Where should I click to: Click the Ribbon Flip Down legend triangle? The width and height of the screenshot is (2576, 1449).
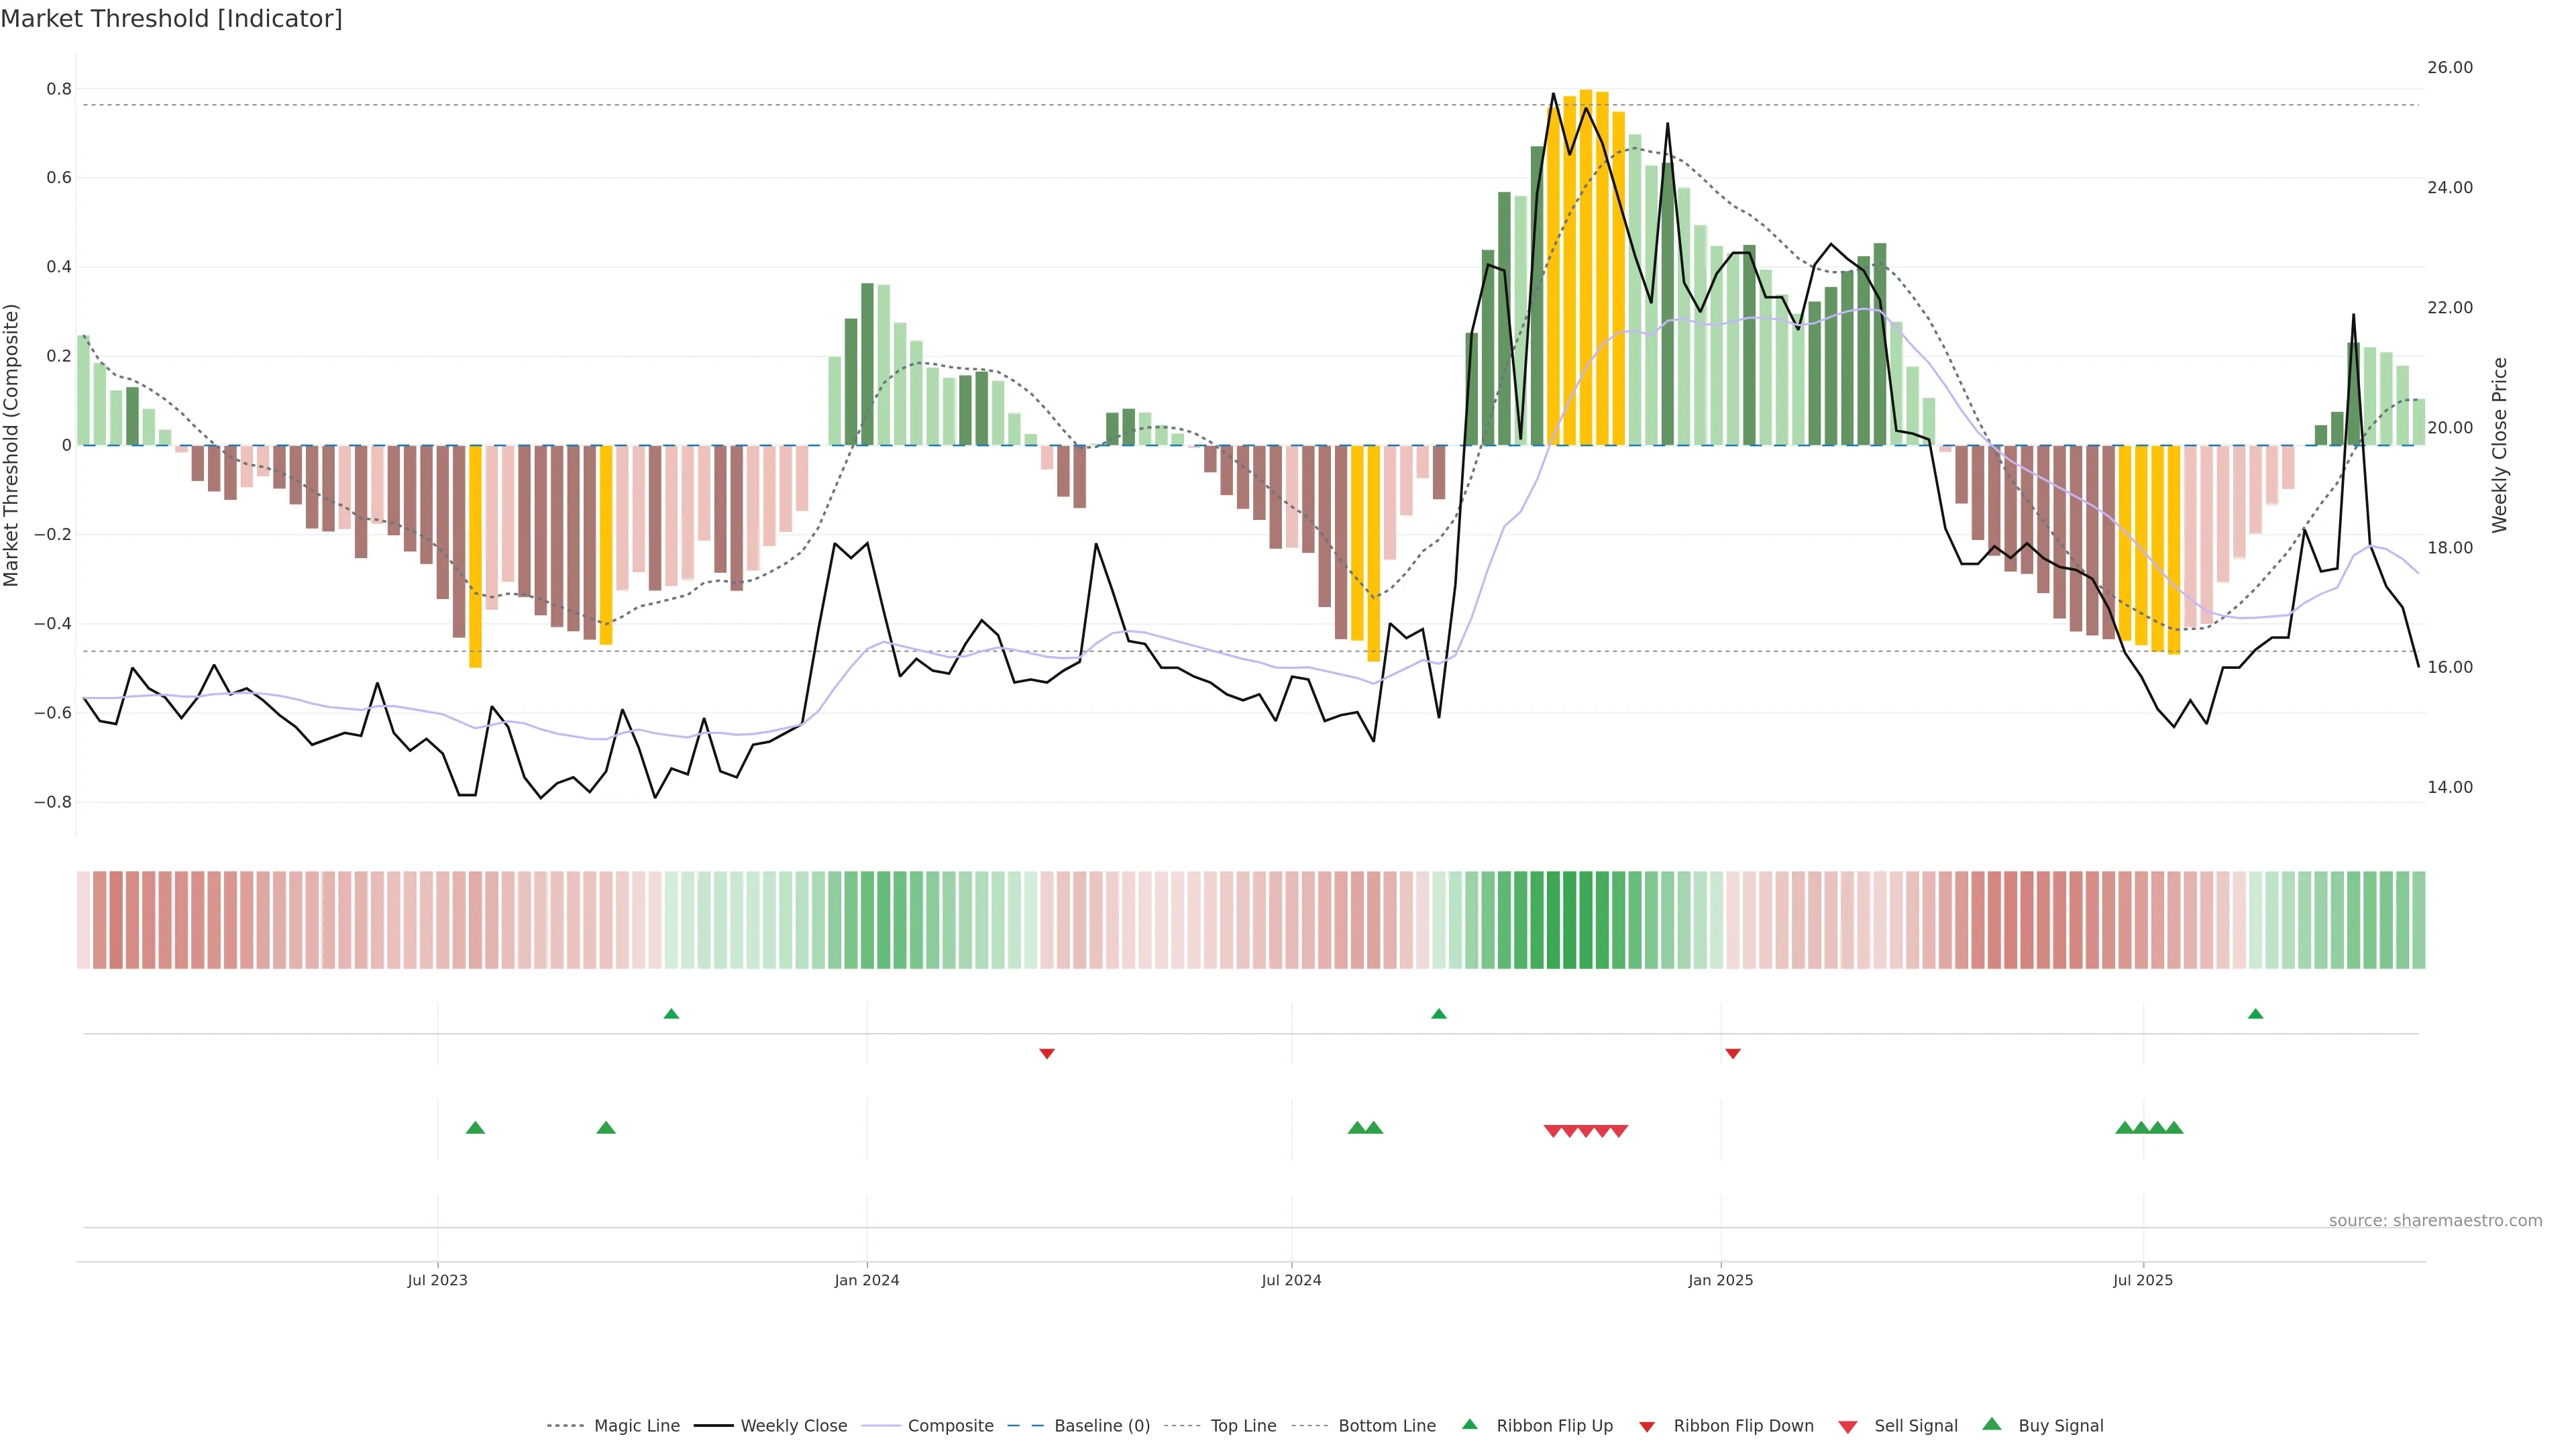tap(1646, 1427)
